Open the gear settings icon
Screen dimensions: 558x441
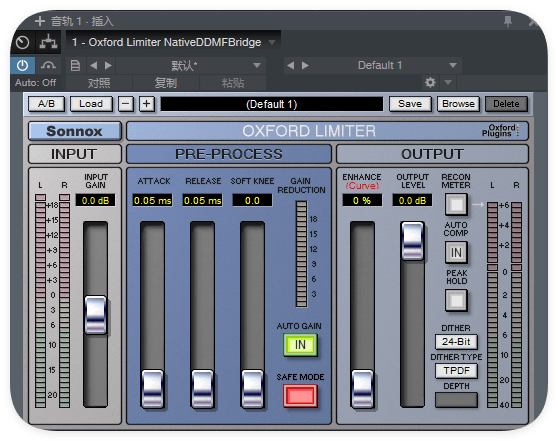(430, 83)
